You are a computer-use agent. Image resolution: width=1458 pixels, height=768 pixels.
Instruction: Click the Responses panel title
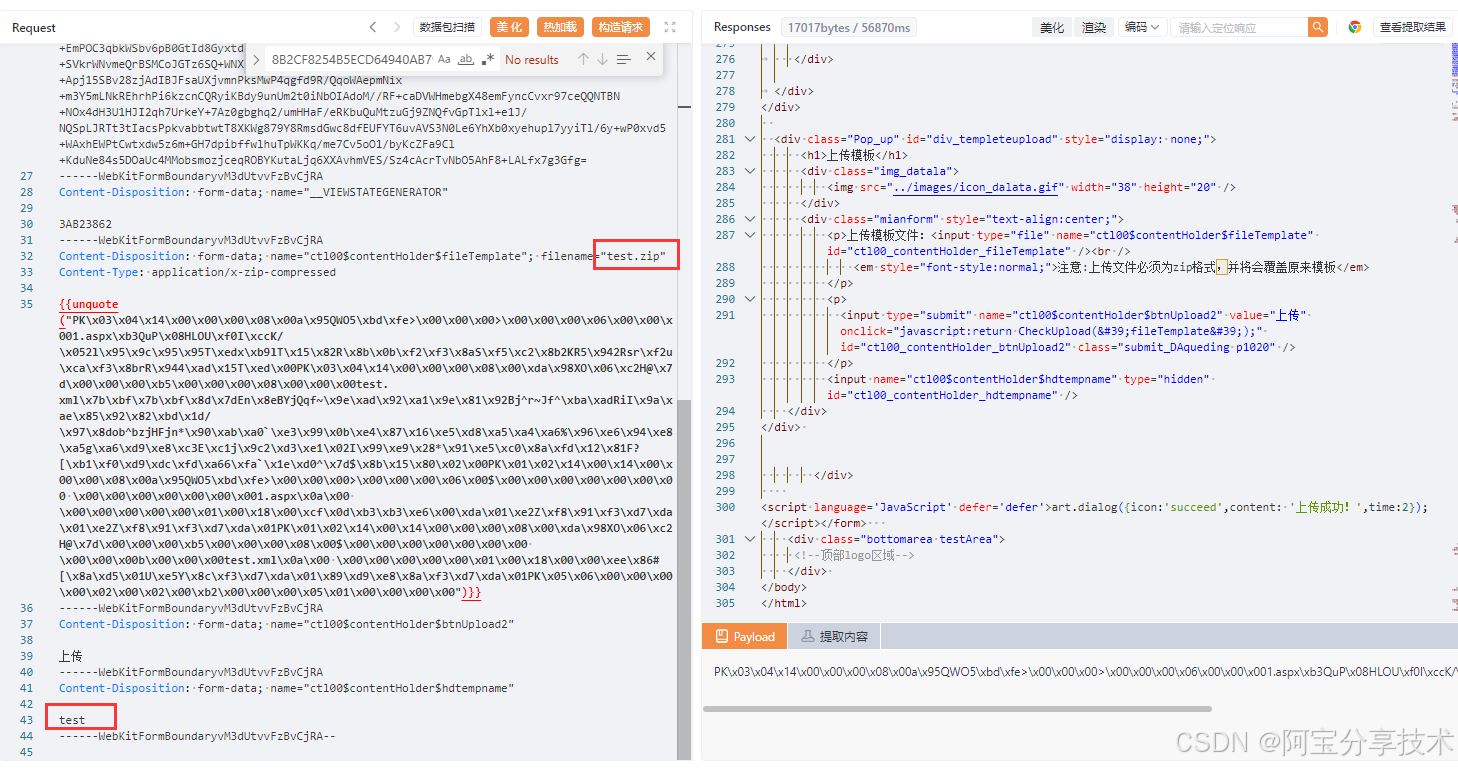(742, 27)
